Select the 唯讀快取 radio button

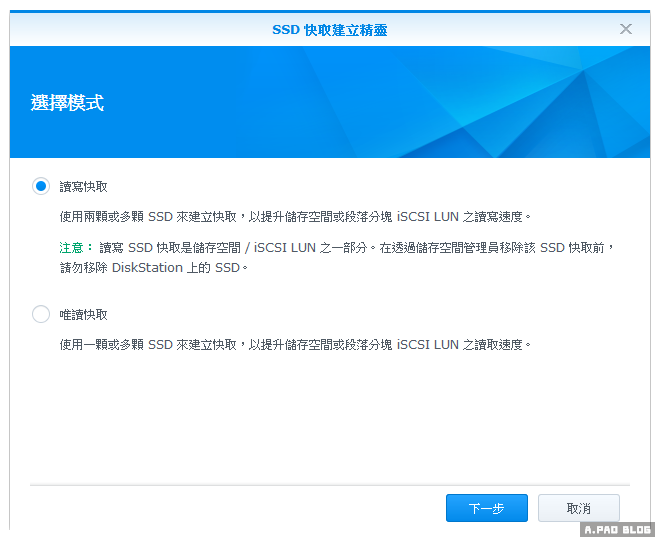(41, 314)
